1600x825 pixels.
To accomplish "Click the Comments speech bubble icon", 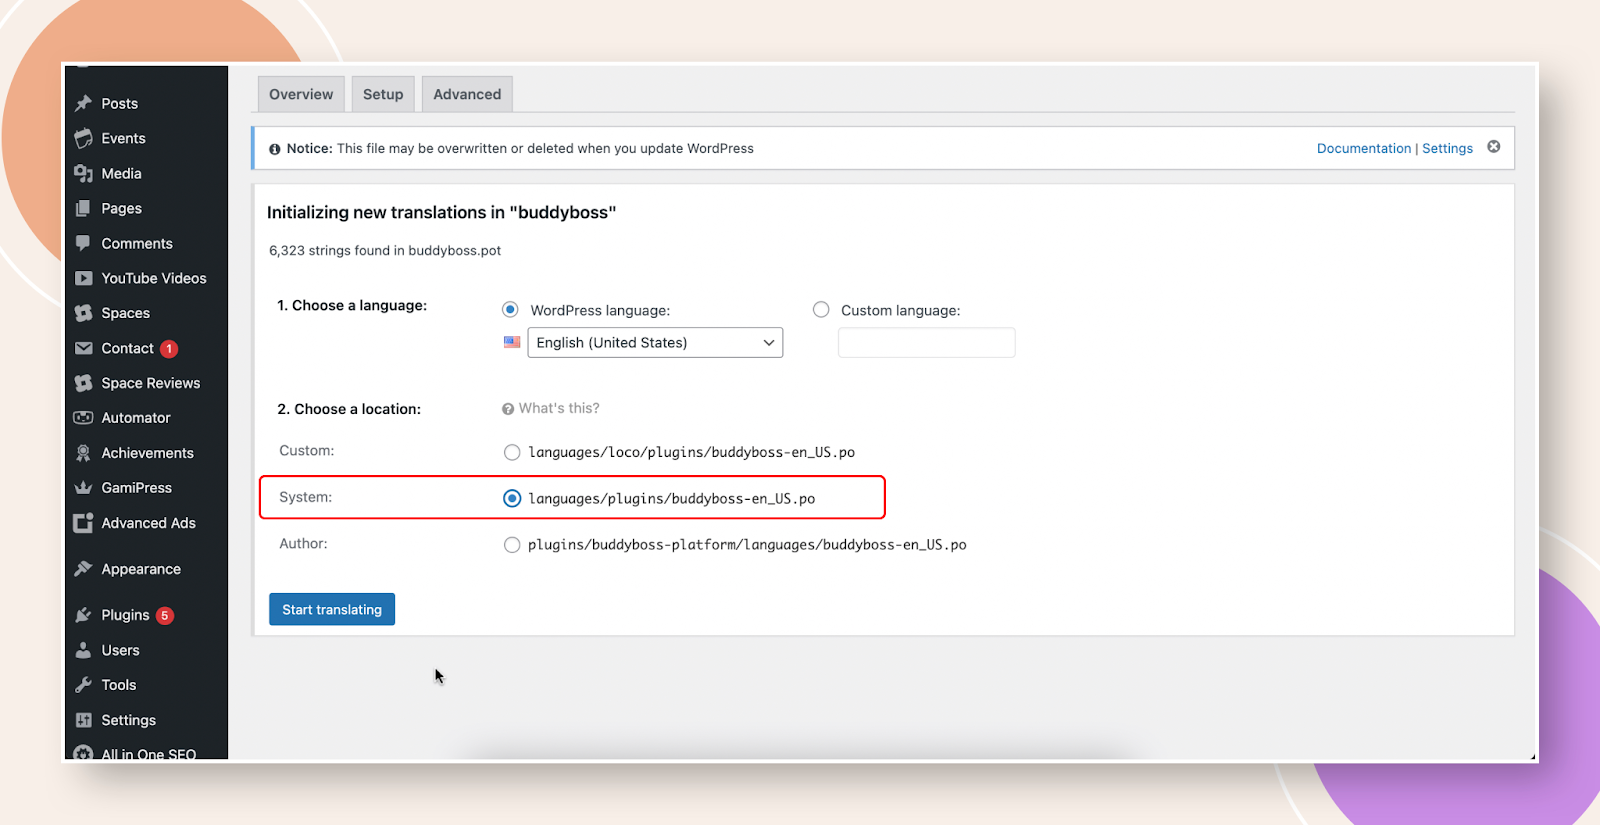I will [84, 243].
